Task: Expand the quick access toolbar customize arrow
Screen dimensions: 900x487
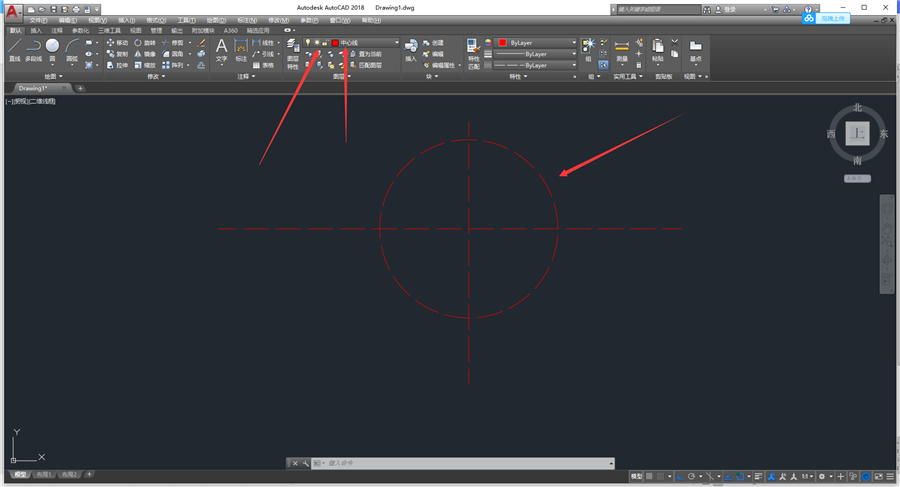Action: (x=97, y=10)
